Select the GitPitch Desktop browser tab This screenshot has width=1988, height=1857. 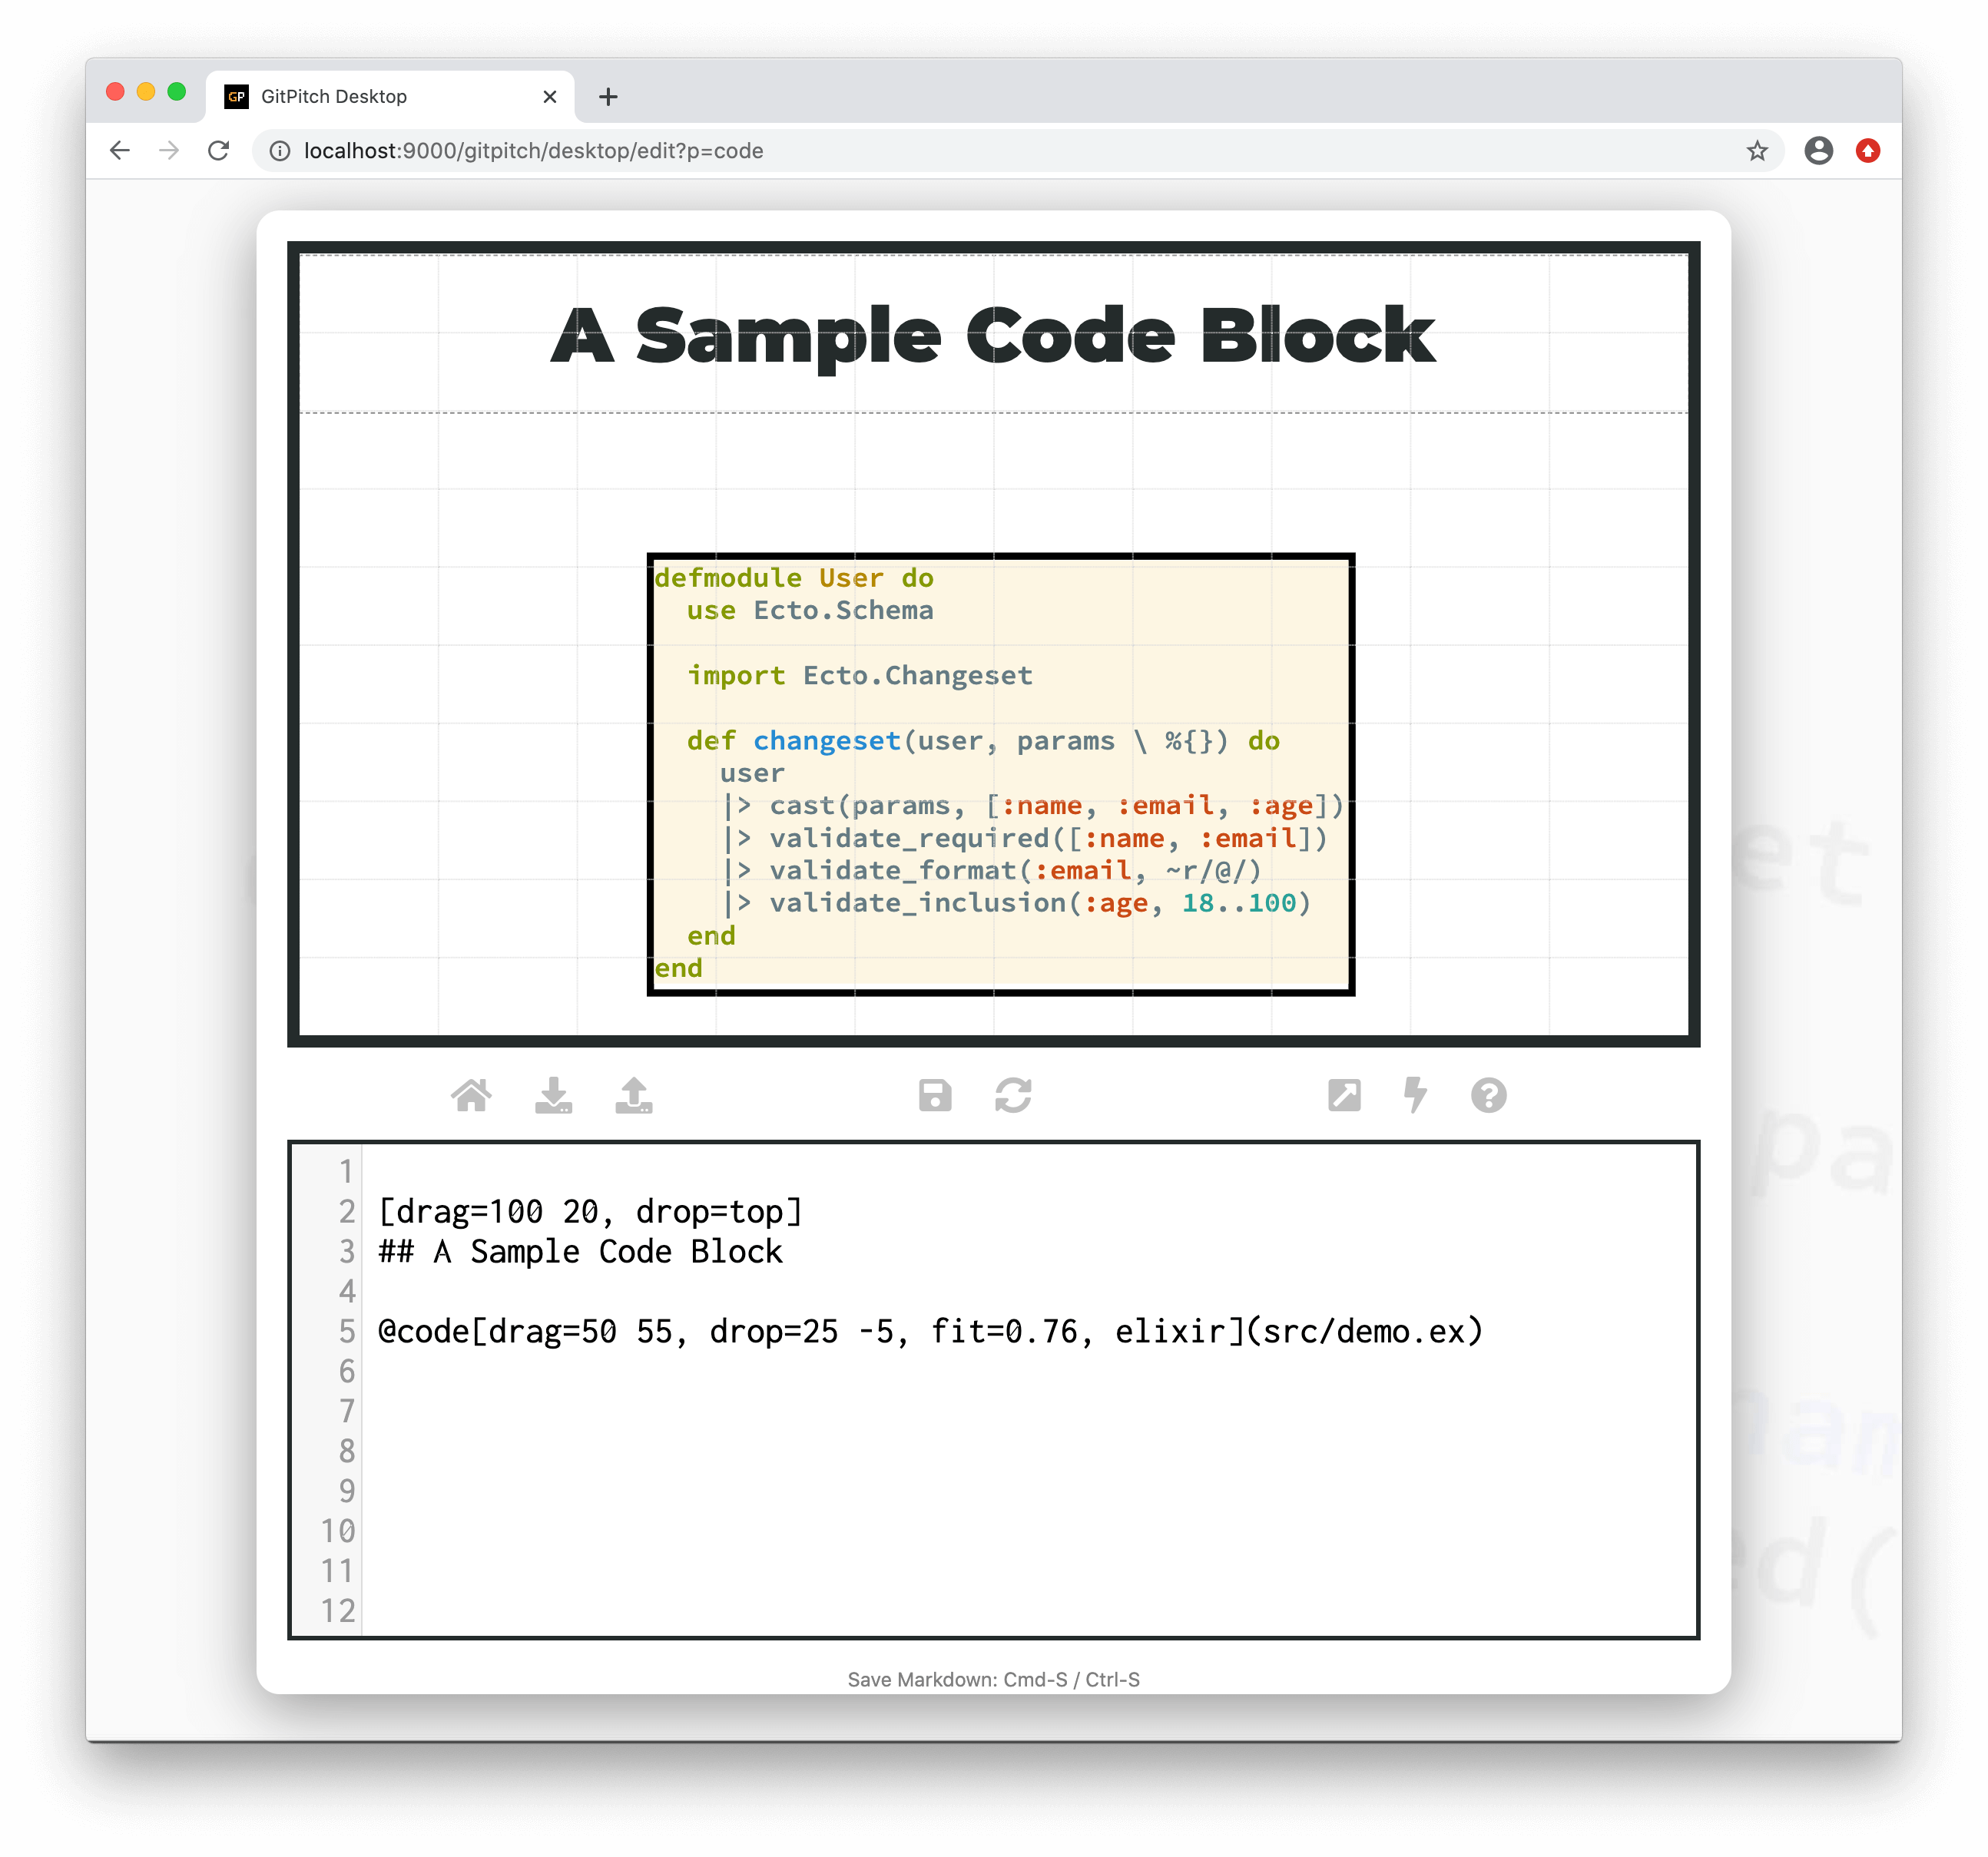(x=390, y=97)
